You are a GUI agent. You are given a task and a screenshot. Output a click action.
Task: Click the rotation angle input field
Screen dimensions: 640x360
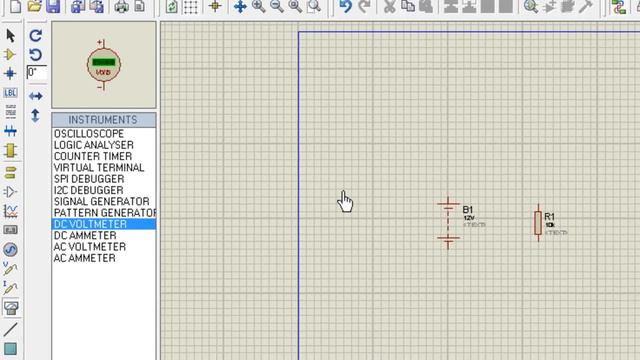point(37,72)
